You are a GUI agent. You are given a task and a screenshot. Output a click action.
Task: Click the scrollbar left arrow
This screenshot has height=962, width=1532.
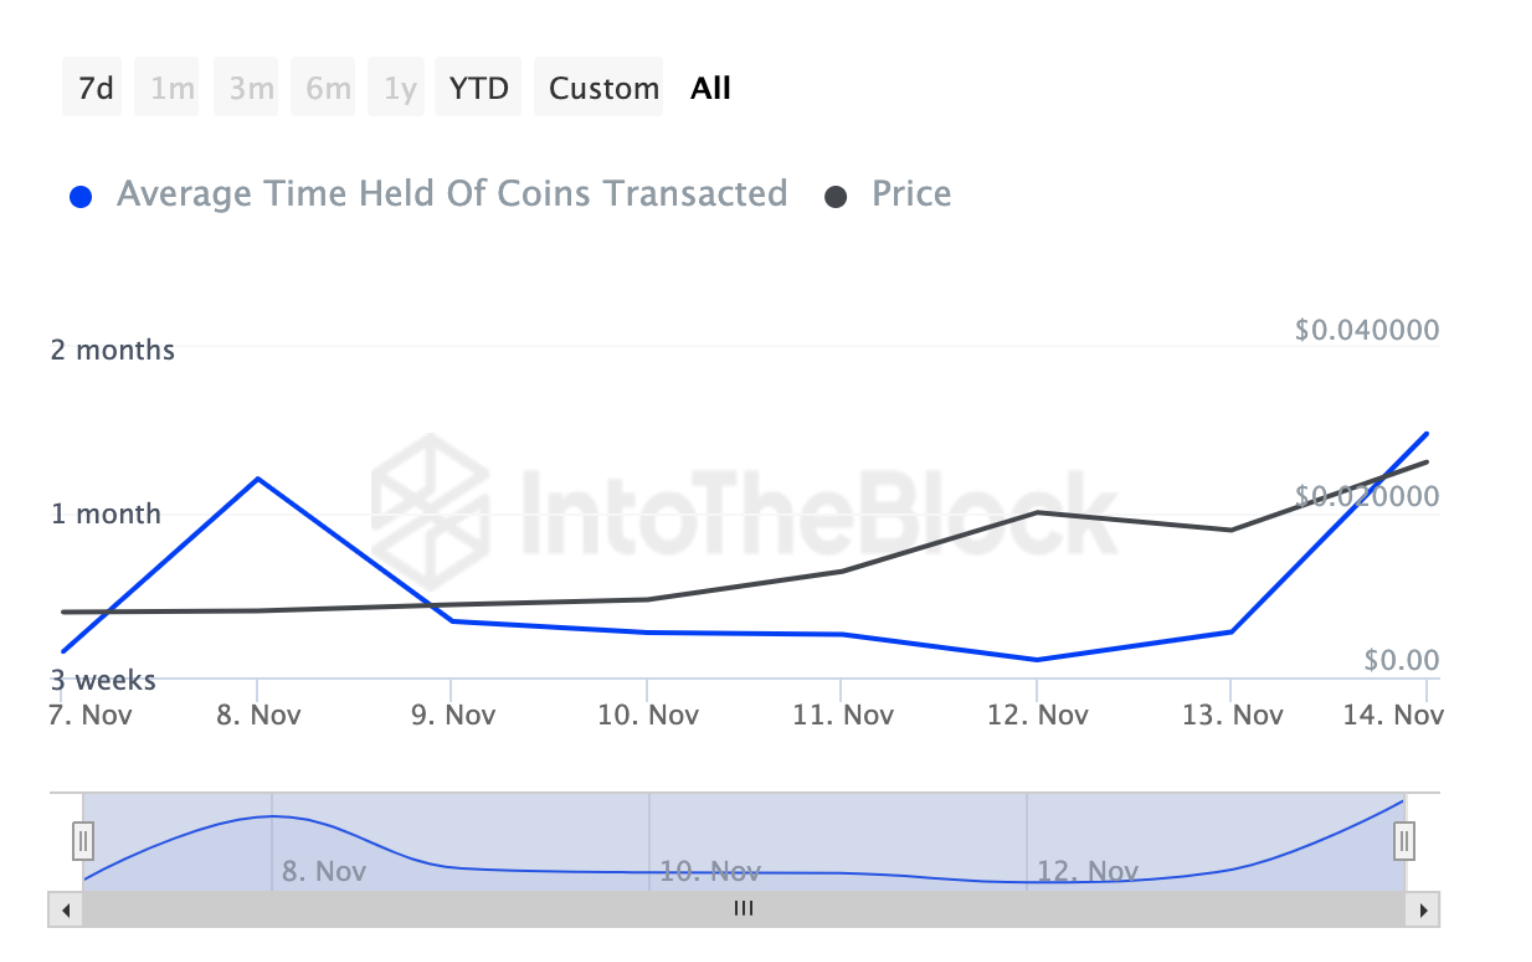tap(66, 910)
